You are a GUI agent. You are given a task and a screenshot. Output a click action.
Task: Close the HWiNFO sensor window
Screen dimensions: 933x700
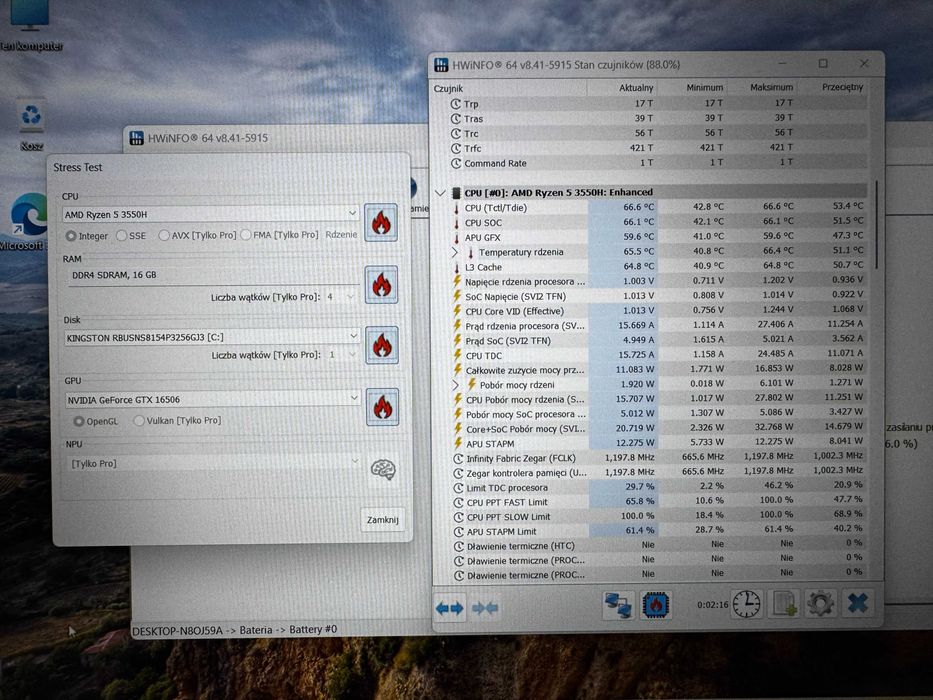tap(864, 62)
